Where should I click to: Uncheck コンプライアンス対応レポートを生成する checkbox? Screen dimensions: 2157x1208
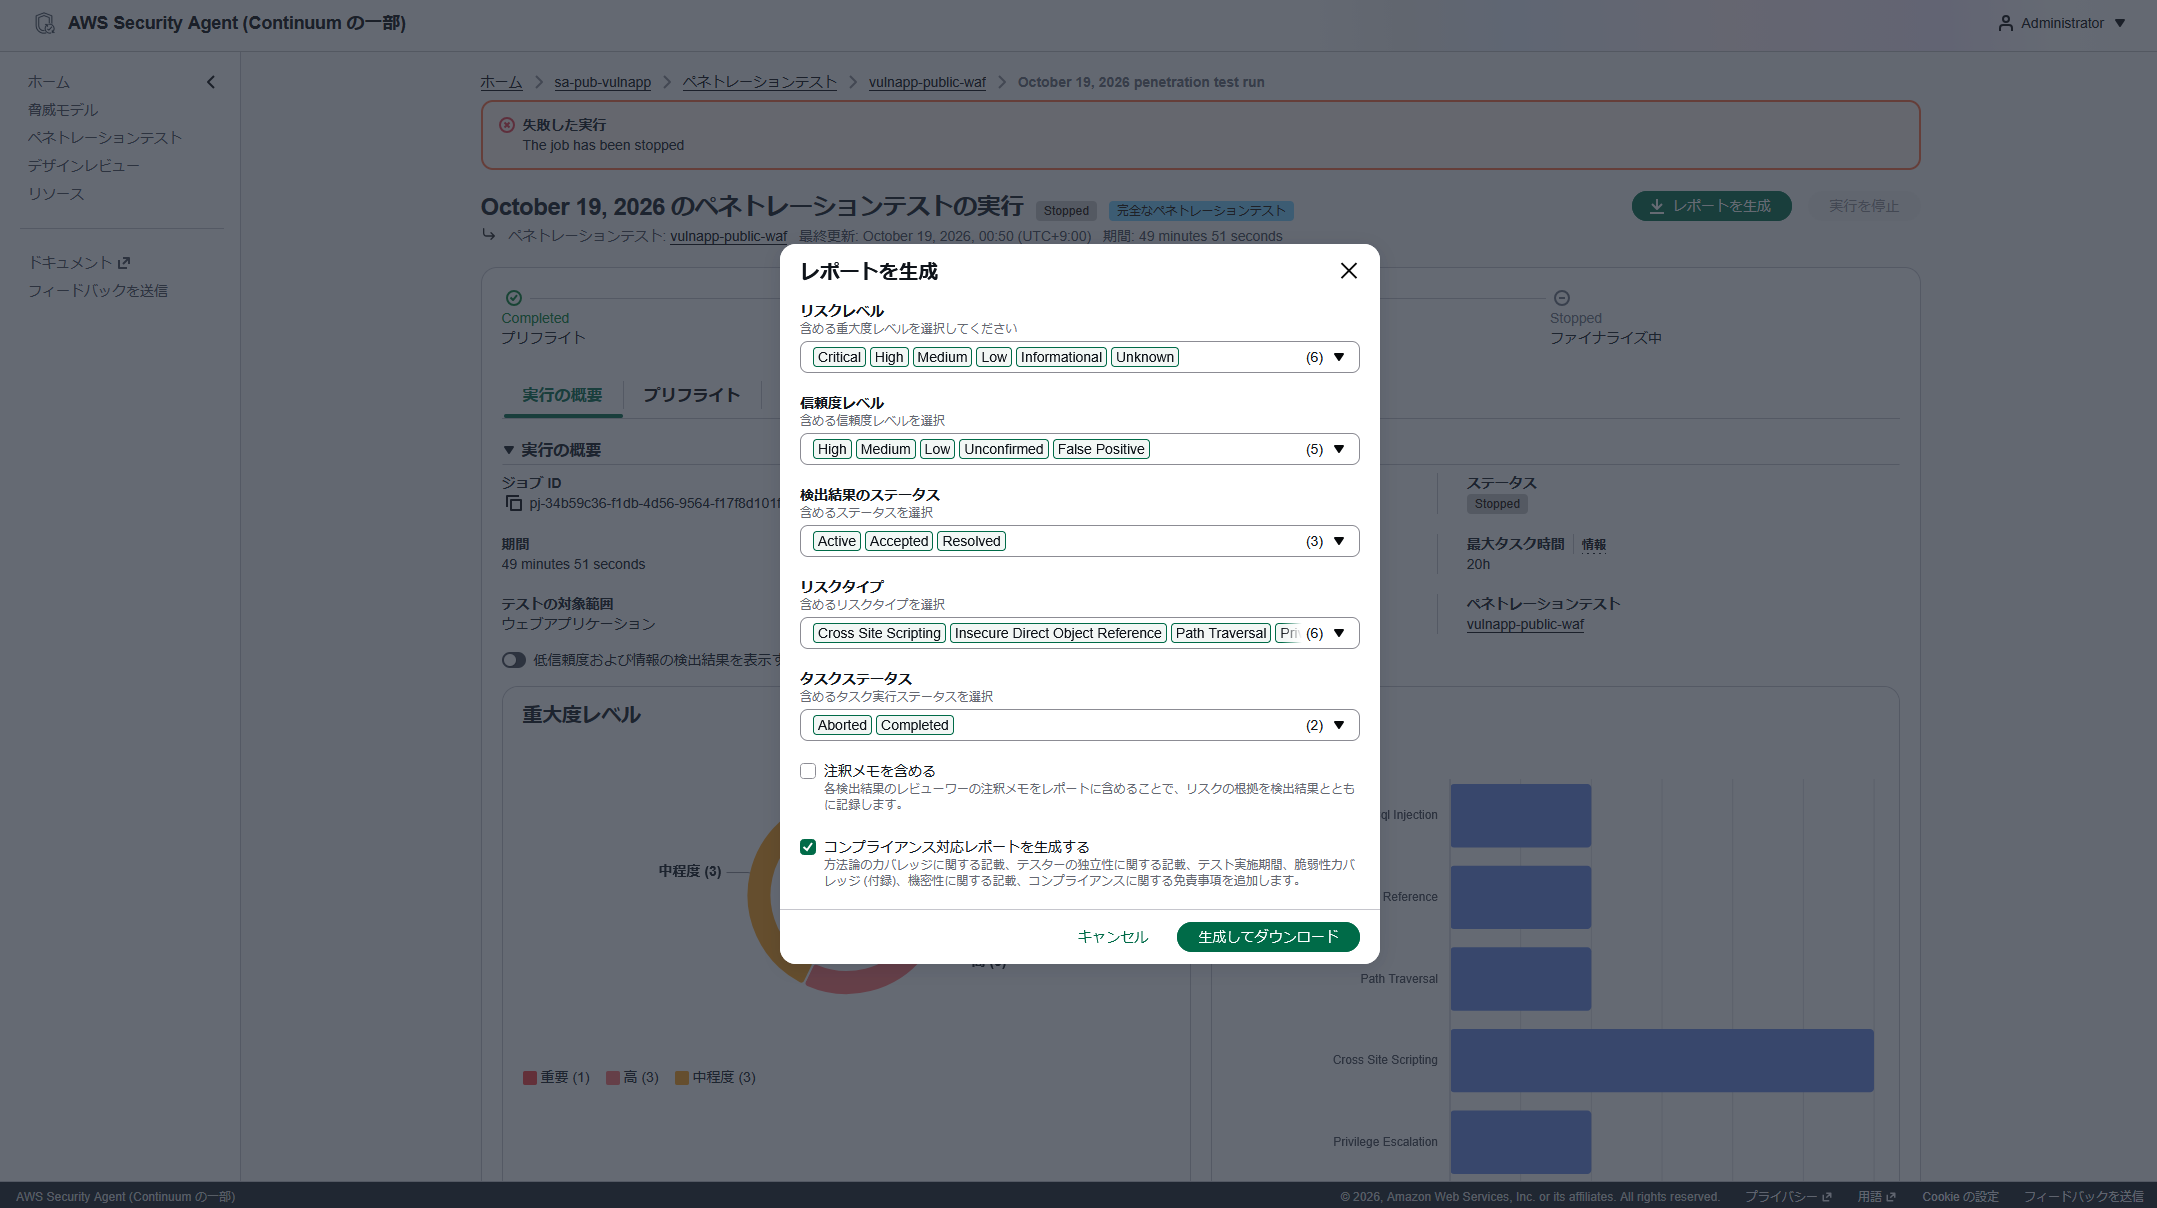(808, 847)
